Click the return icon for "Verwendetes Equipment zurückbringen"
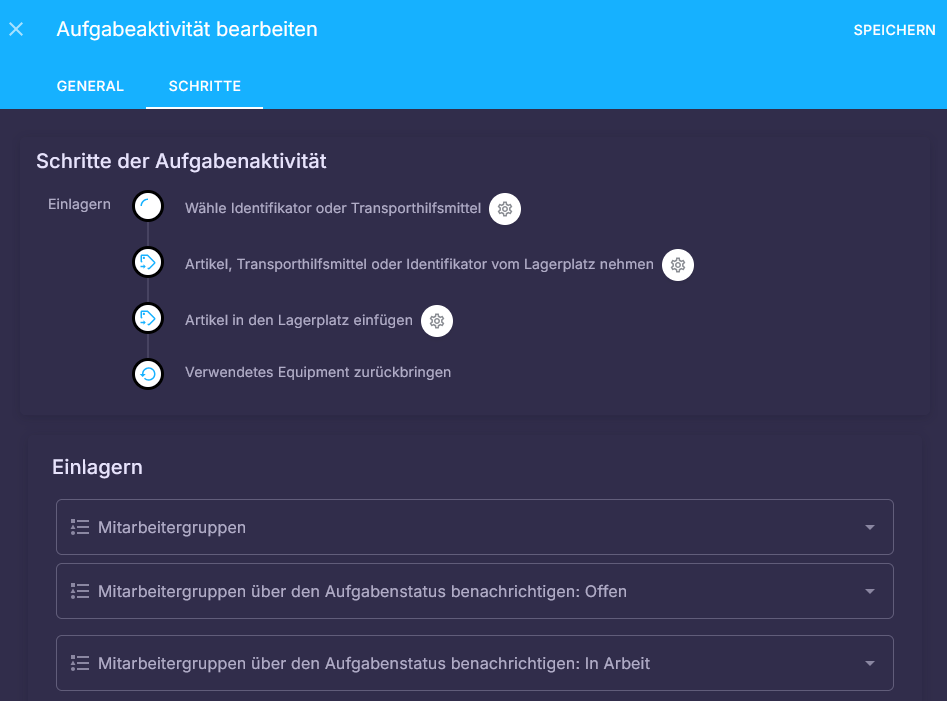 click(148, 373)
